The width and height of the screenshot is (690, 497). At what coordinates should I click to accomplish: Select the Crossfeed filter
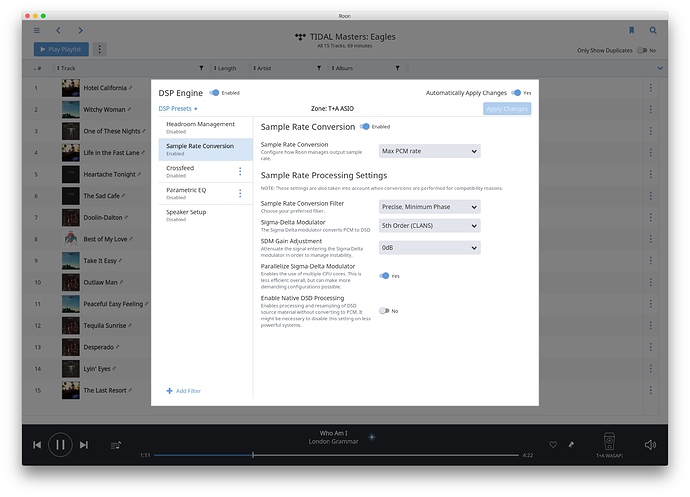[206, 171]
